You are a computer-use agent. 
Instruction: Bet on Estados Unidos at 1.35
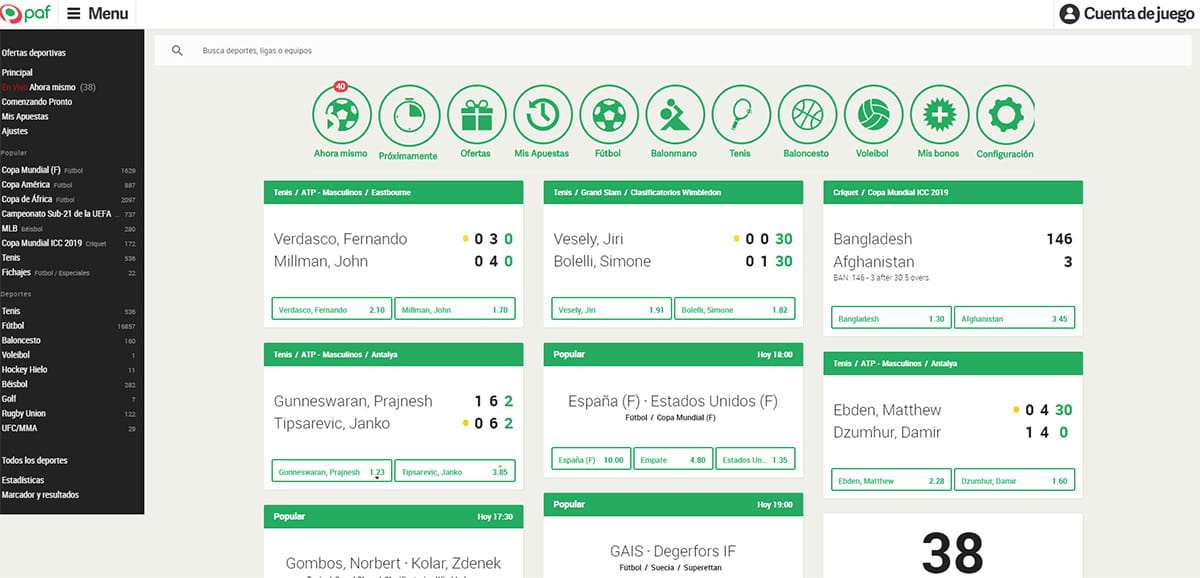point(756,460)
